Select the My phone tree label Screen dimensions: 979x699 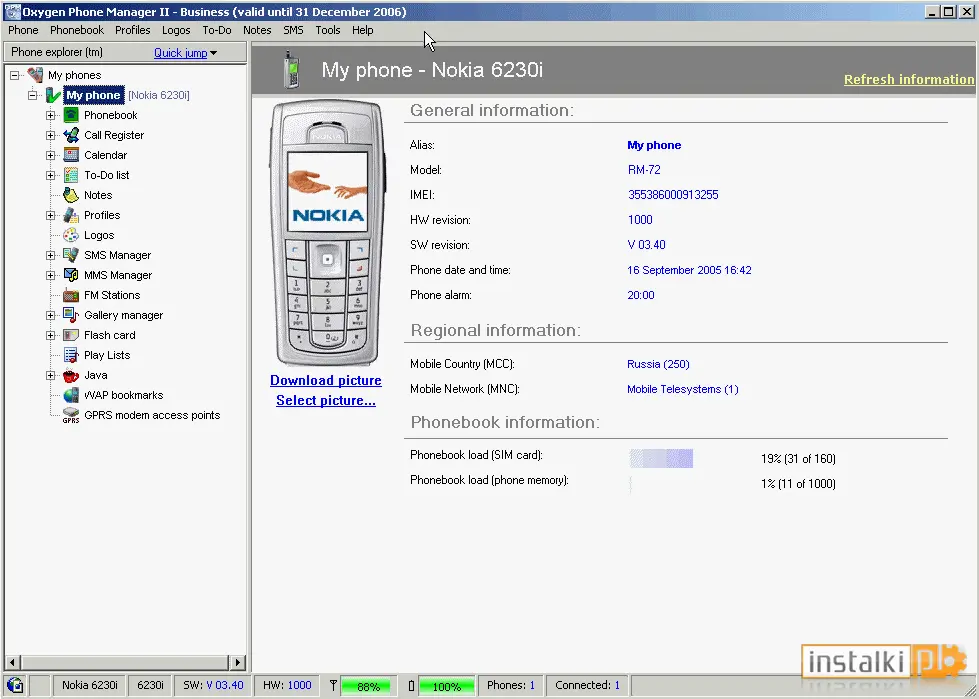click(x=94, y=95)
